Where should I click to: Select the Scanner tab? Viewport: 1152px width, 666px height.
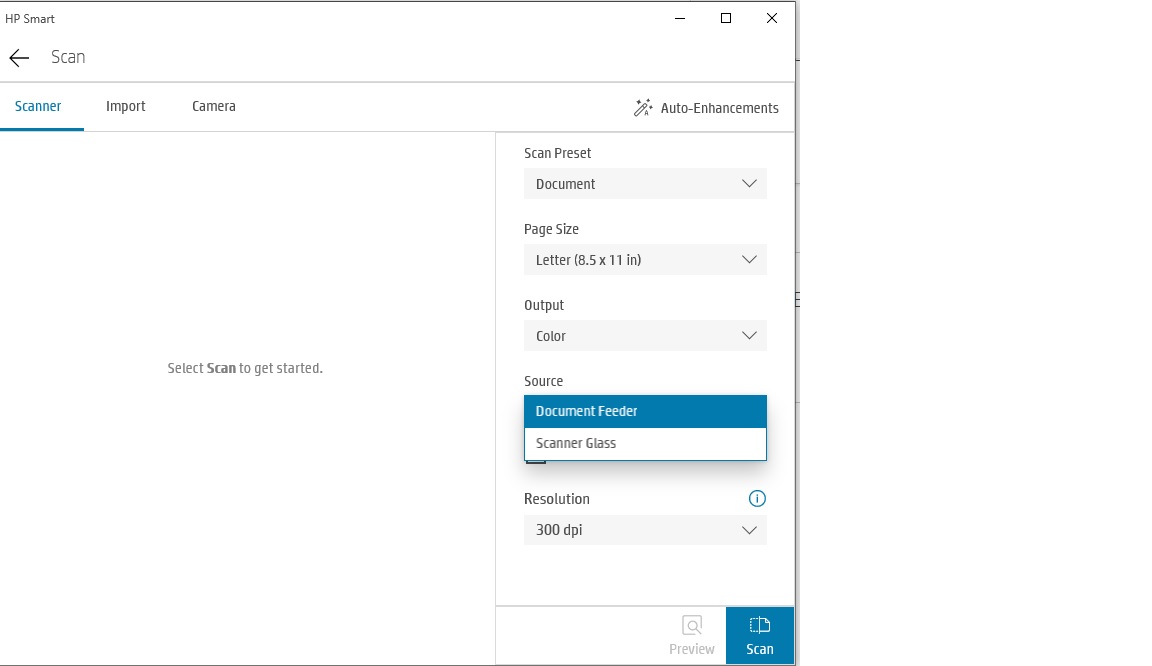coord(38,105)
